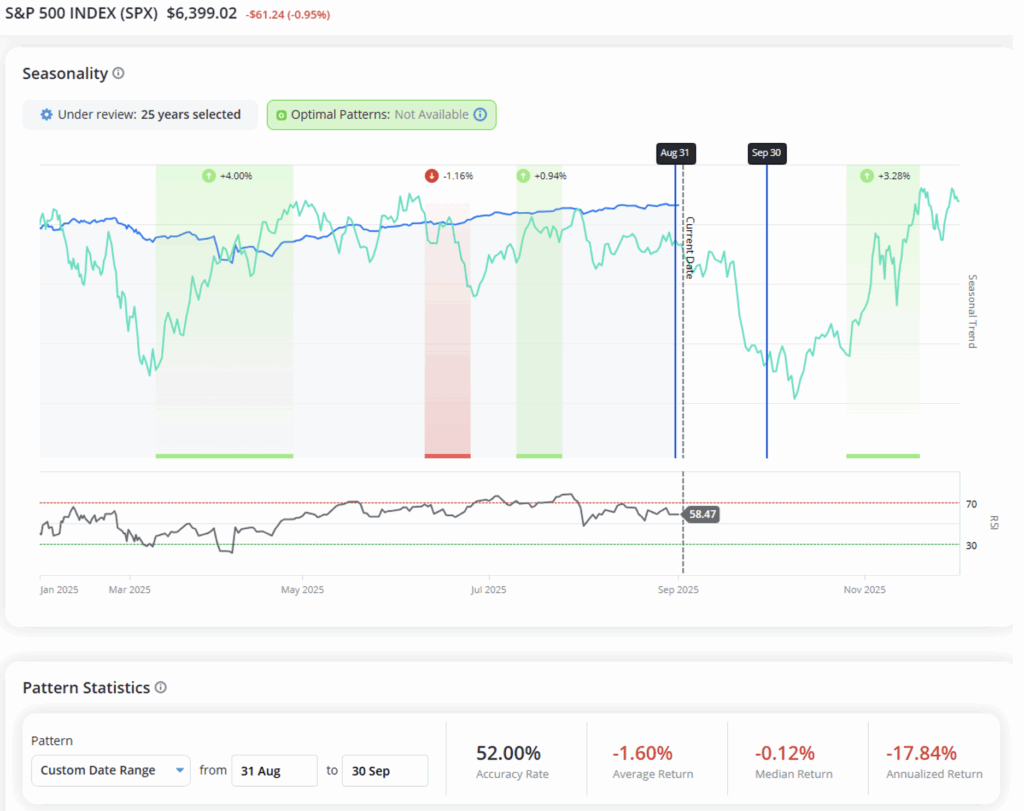Click the S&P 500 INDEX (SPX) title
This screenshot has height=811, width=1024.
82,14
